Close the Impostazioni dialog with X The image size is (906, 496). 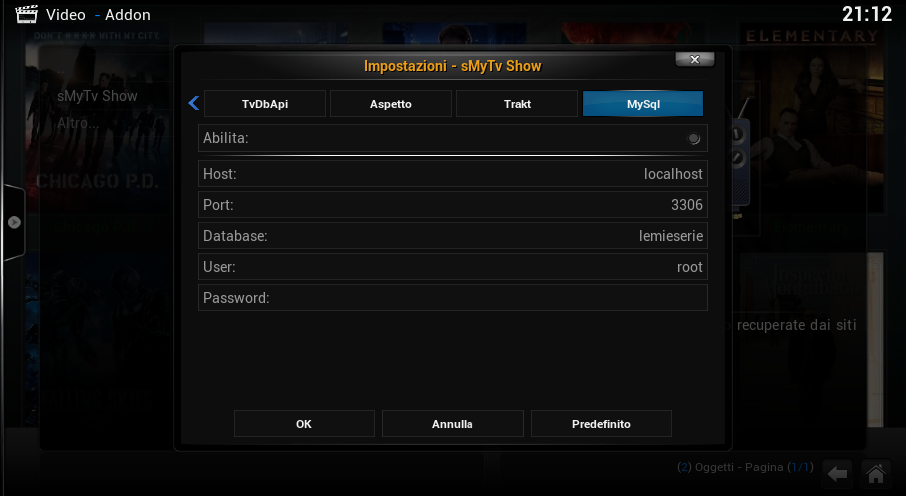click(x=695, y=59)
